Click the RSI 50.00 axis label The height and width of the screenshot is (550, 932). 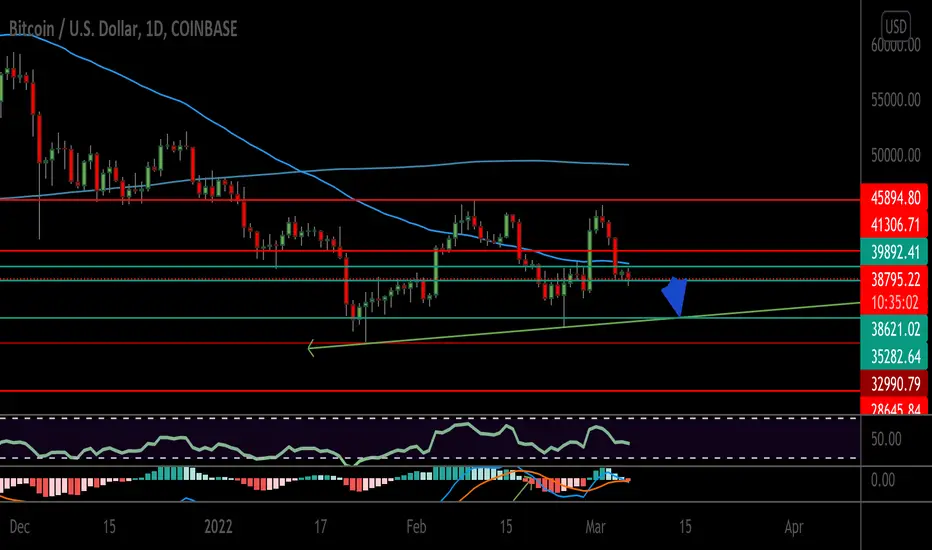click(x=886, y=439)
